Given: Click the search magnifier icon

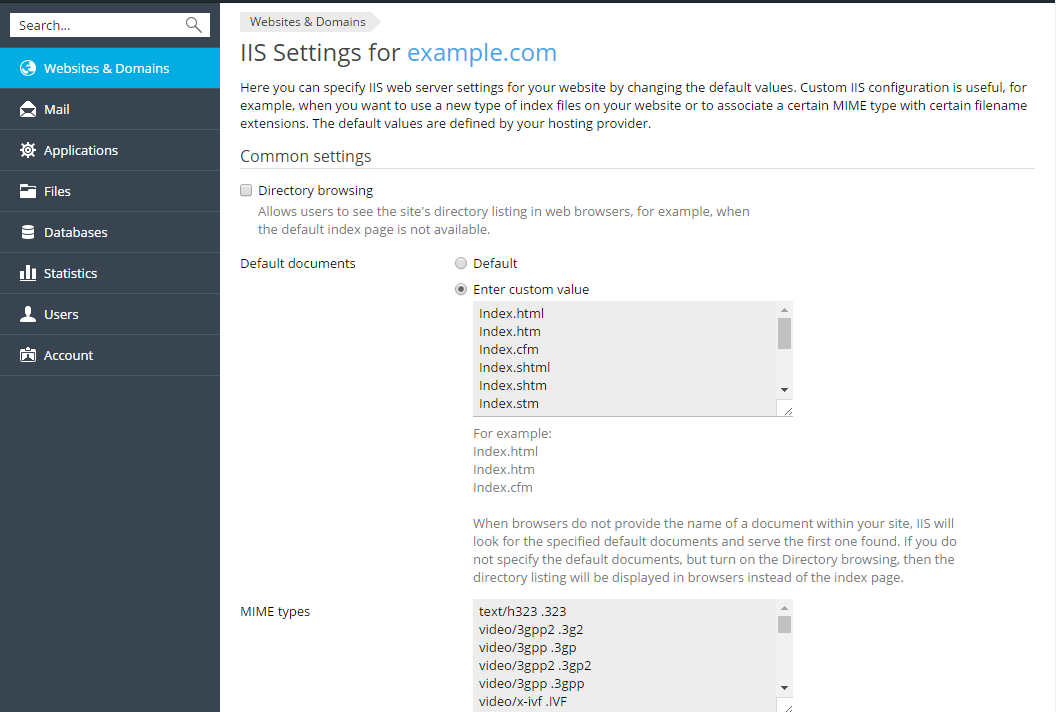Looking at the screenshot, I should [x=194, y=26].
